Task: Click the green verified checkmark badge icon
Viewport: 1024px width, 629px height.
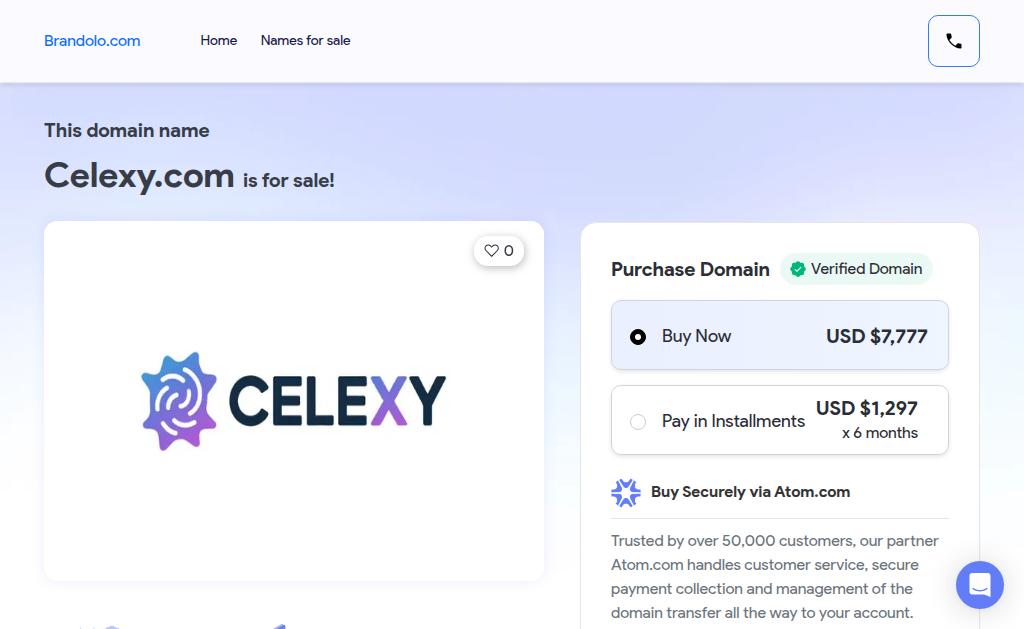Action: 798,269
